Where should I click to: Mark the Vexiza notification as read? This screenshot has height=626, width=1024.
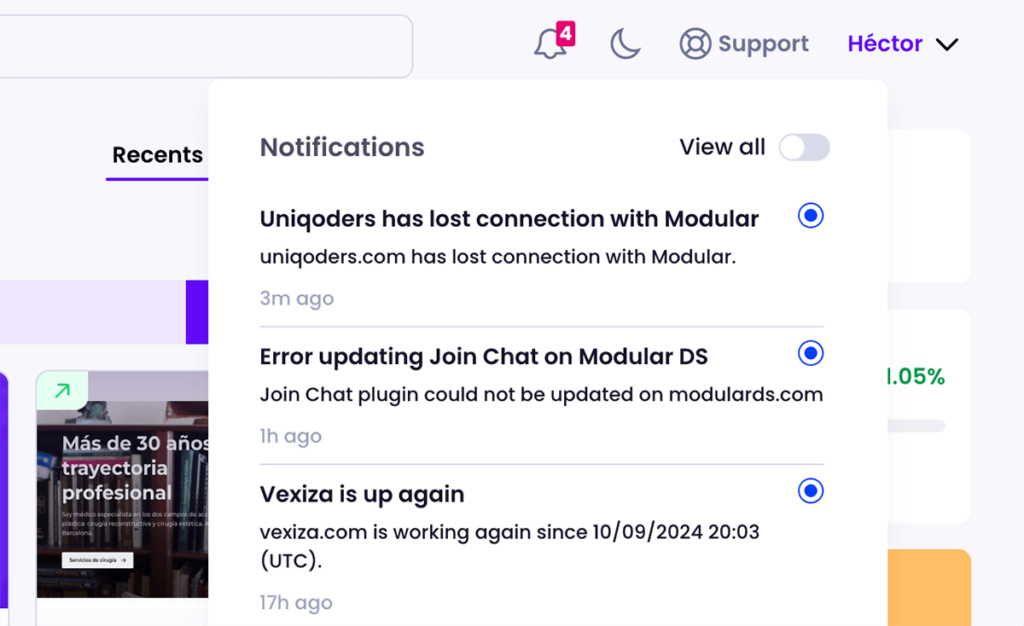[x=810, y=491]
